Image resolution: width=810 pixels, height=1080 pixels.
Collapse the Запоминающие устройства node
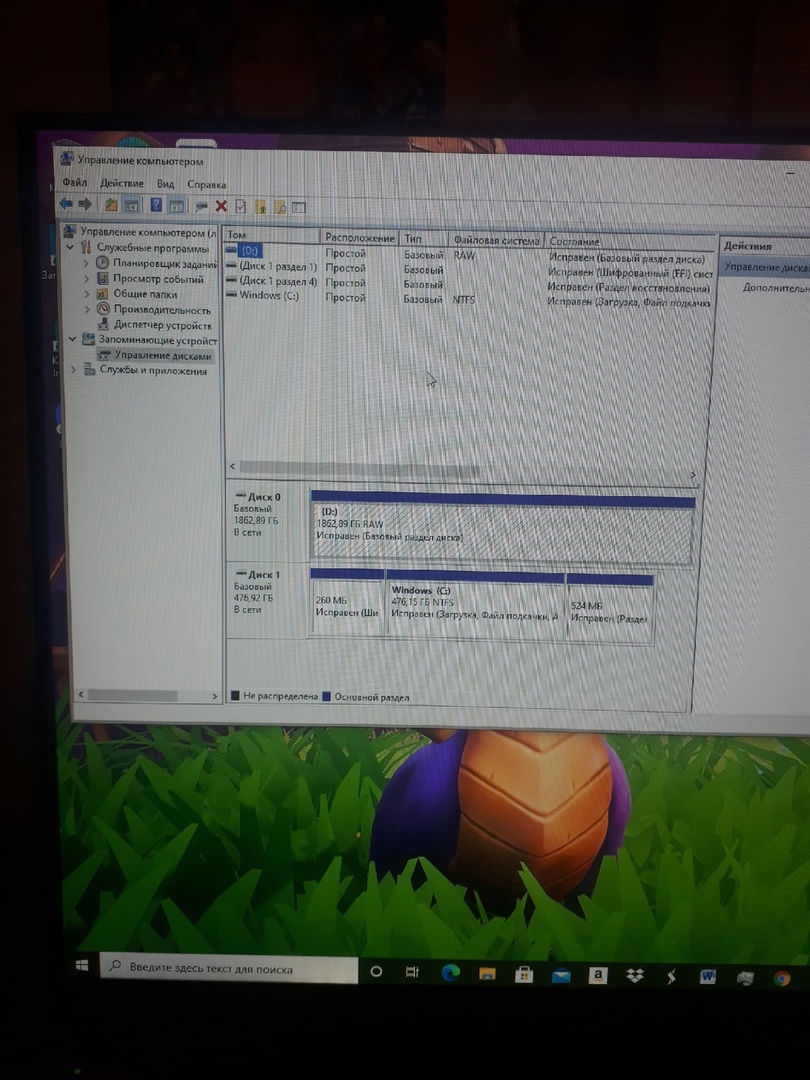72,339
